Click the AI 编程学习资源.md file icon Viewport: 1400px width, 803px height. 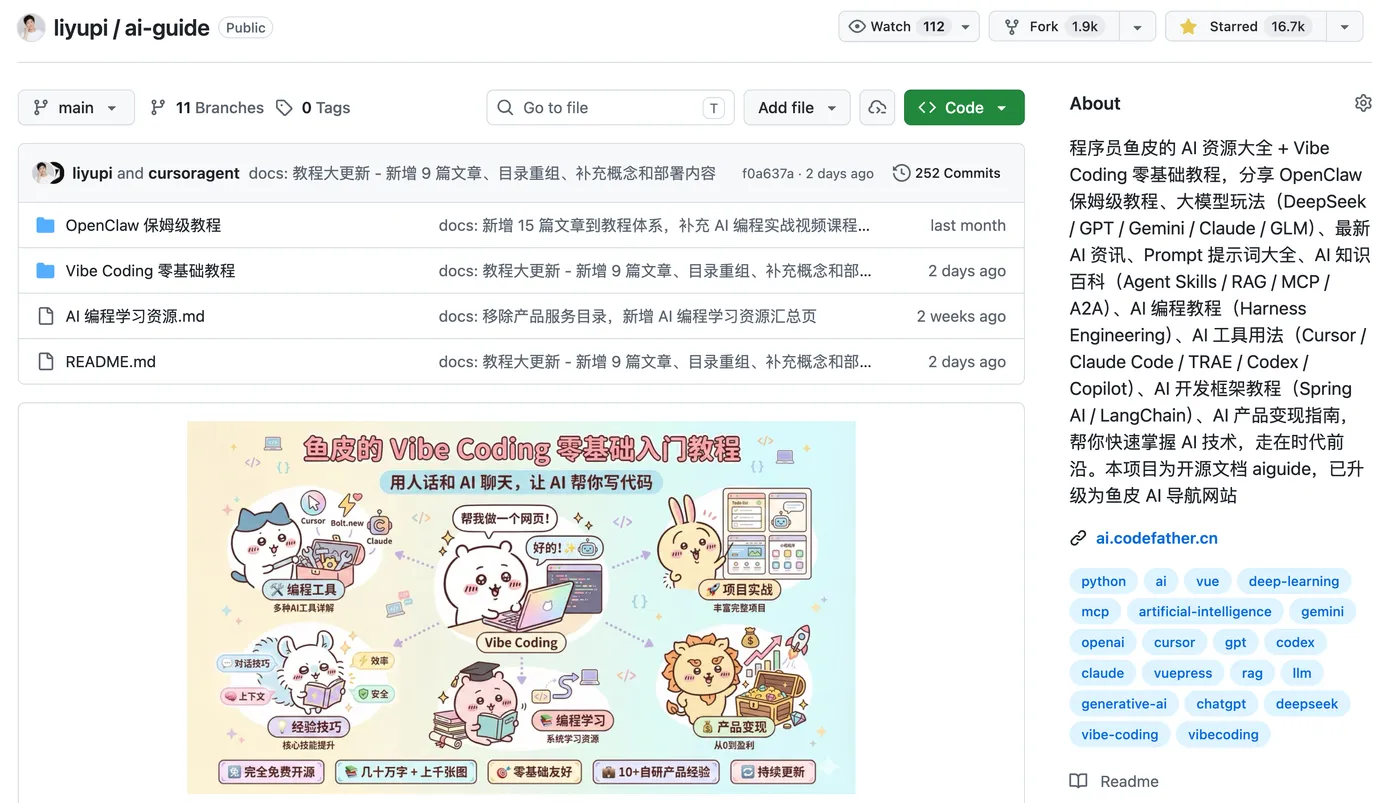click(x=45, y=316)
